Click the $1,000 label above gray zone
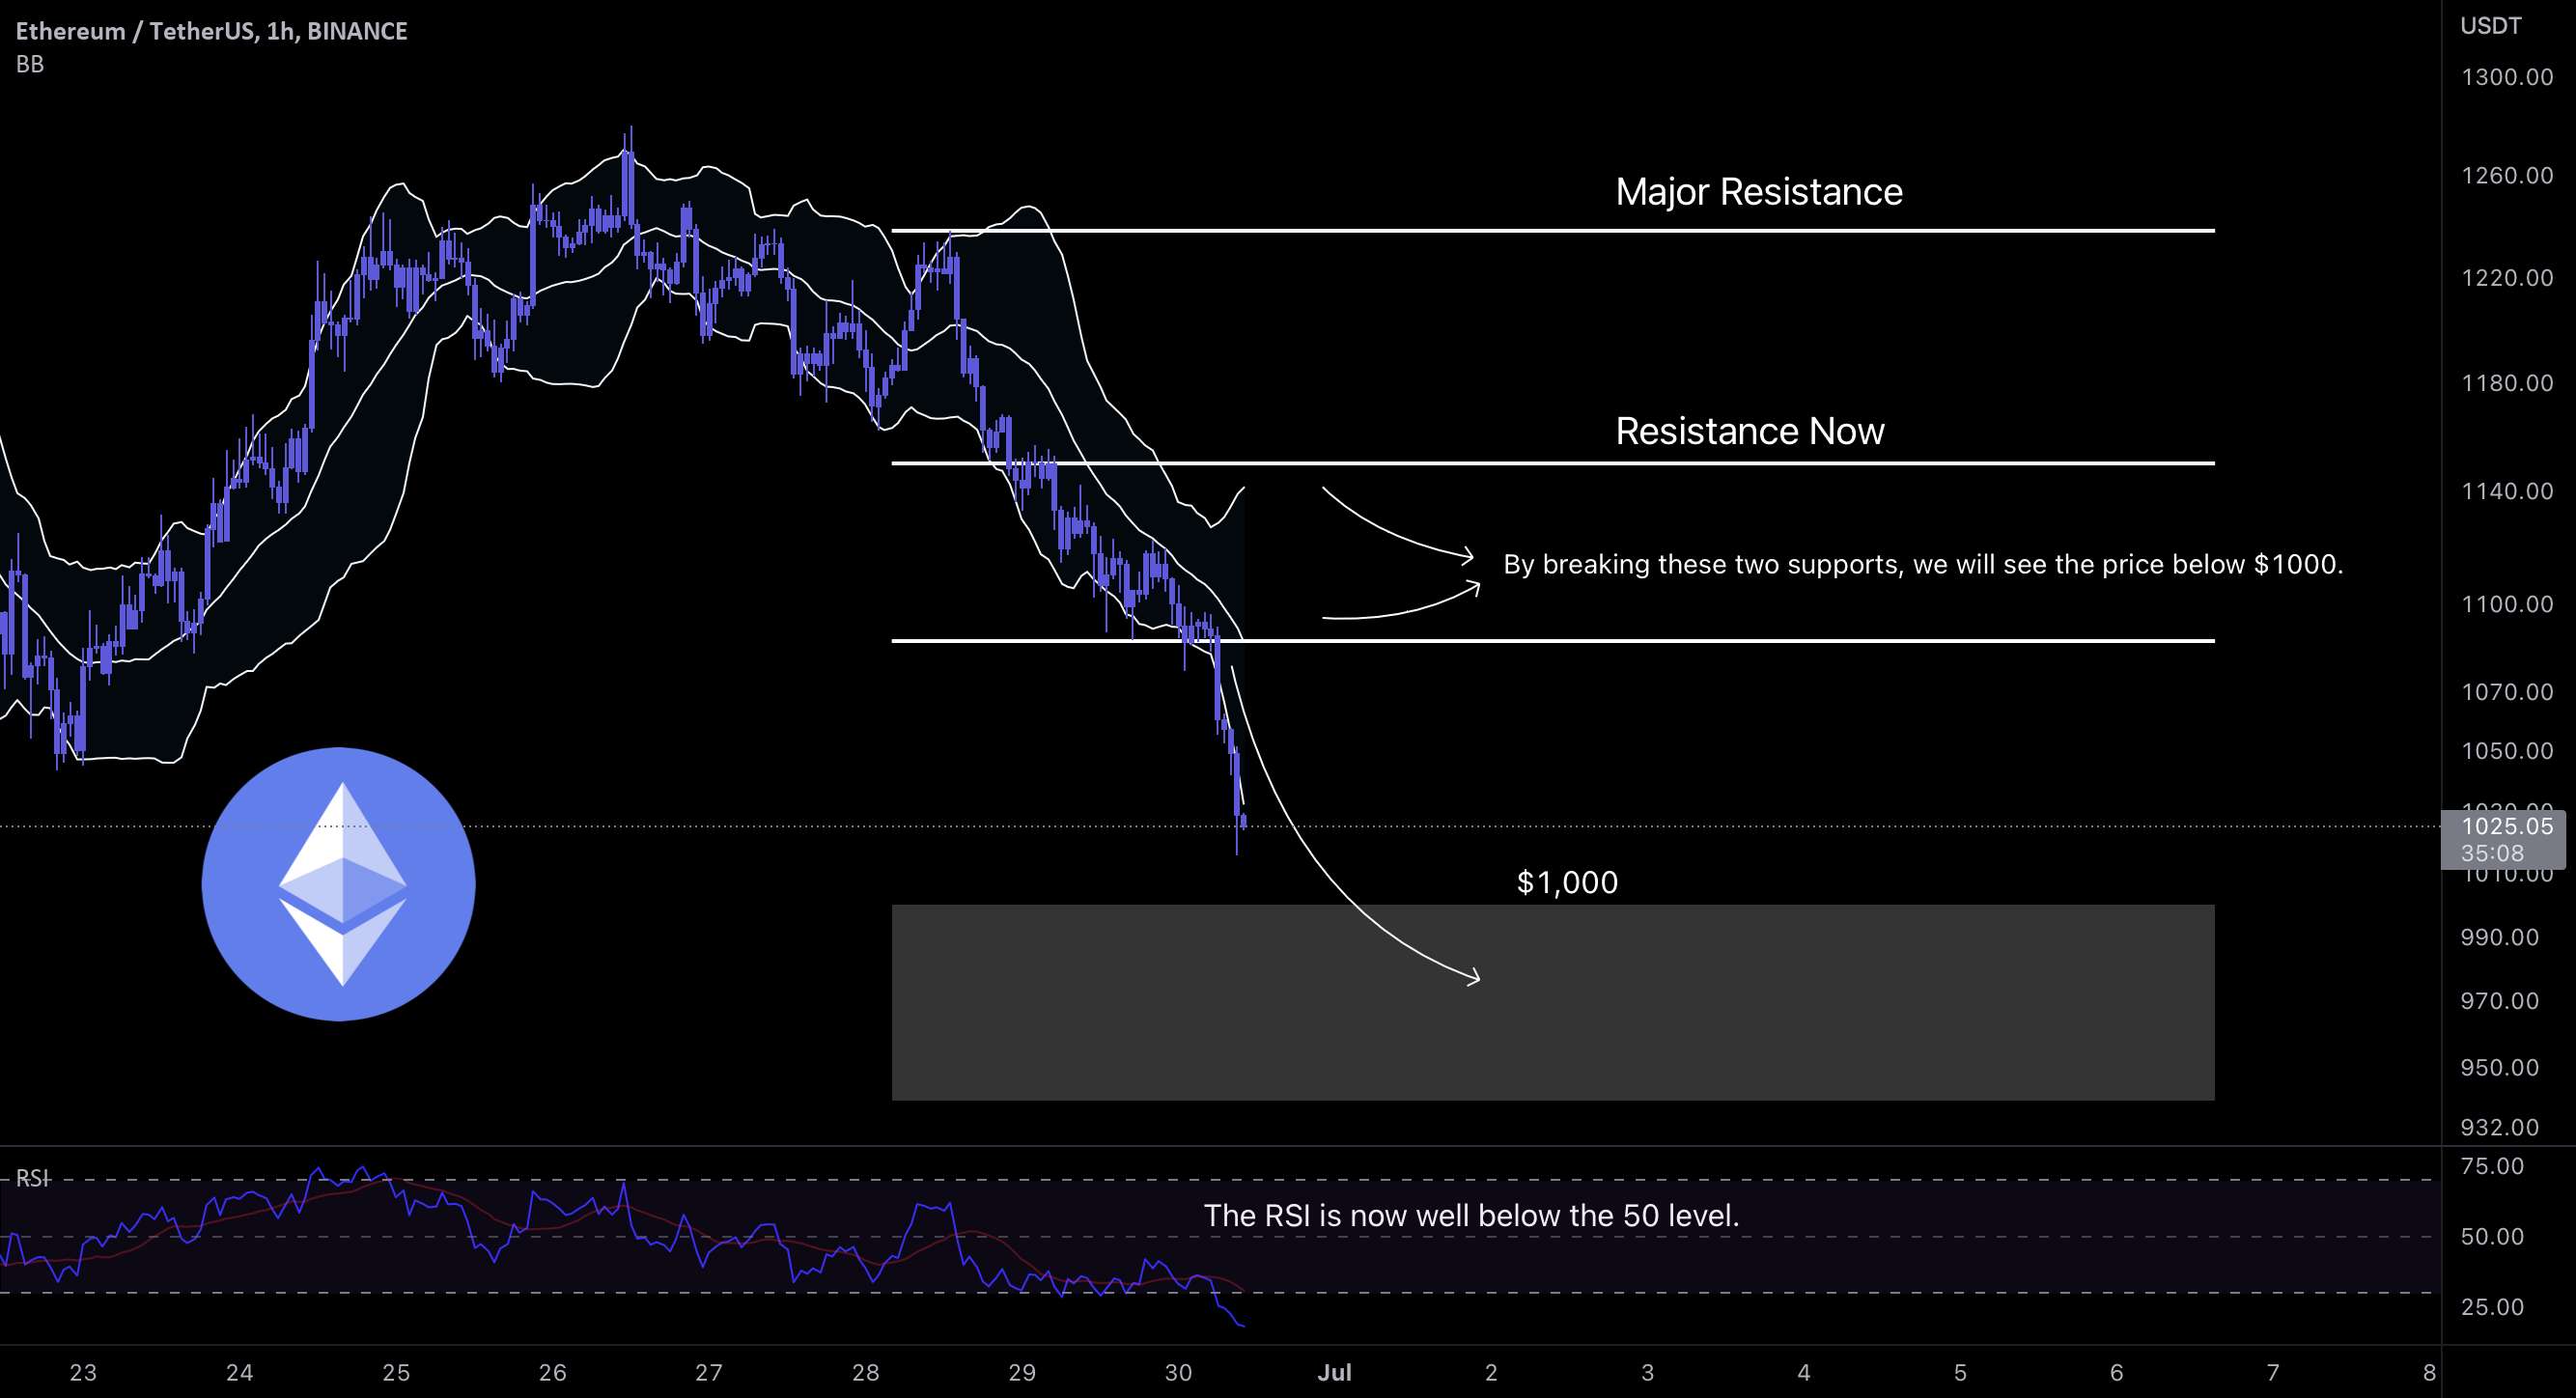The image size is (2576, 1398). [1567, 882]
